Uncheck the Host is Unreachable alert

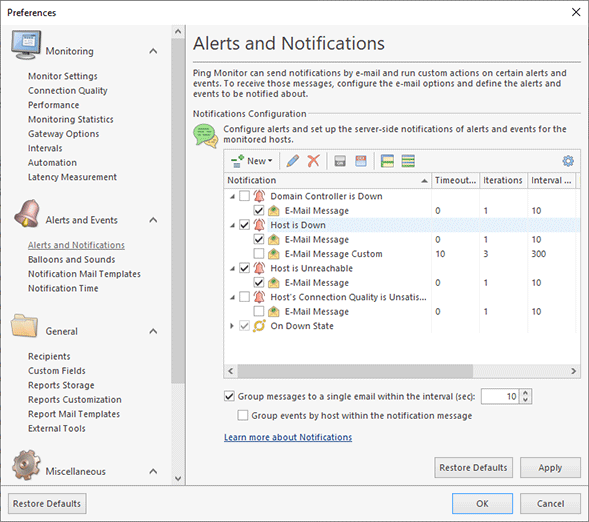[x=245, y=268]
